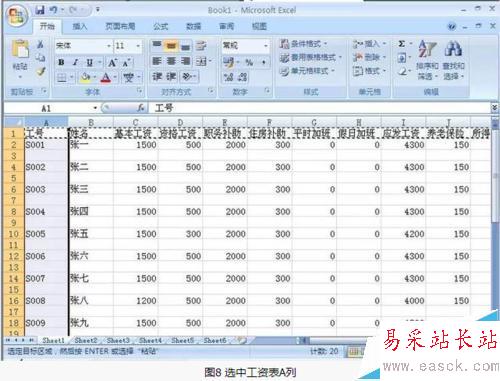Switch to the 插入 ribbon tab
This screenshot has width=500, height=381.
coord(80,26)
